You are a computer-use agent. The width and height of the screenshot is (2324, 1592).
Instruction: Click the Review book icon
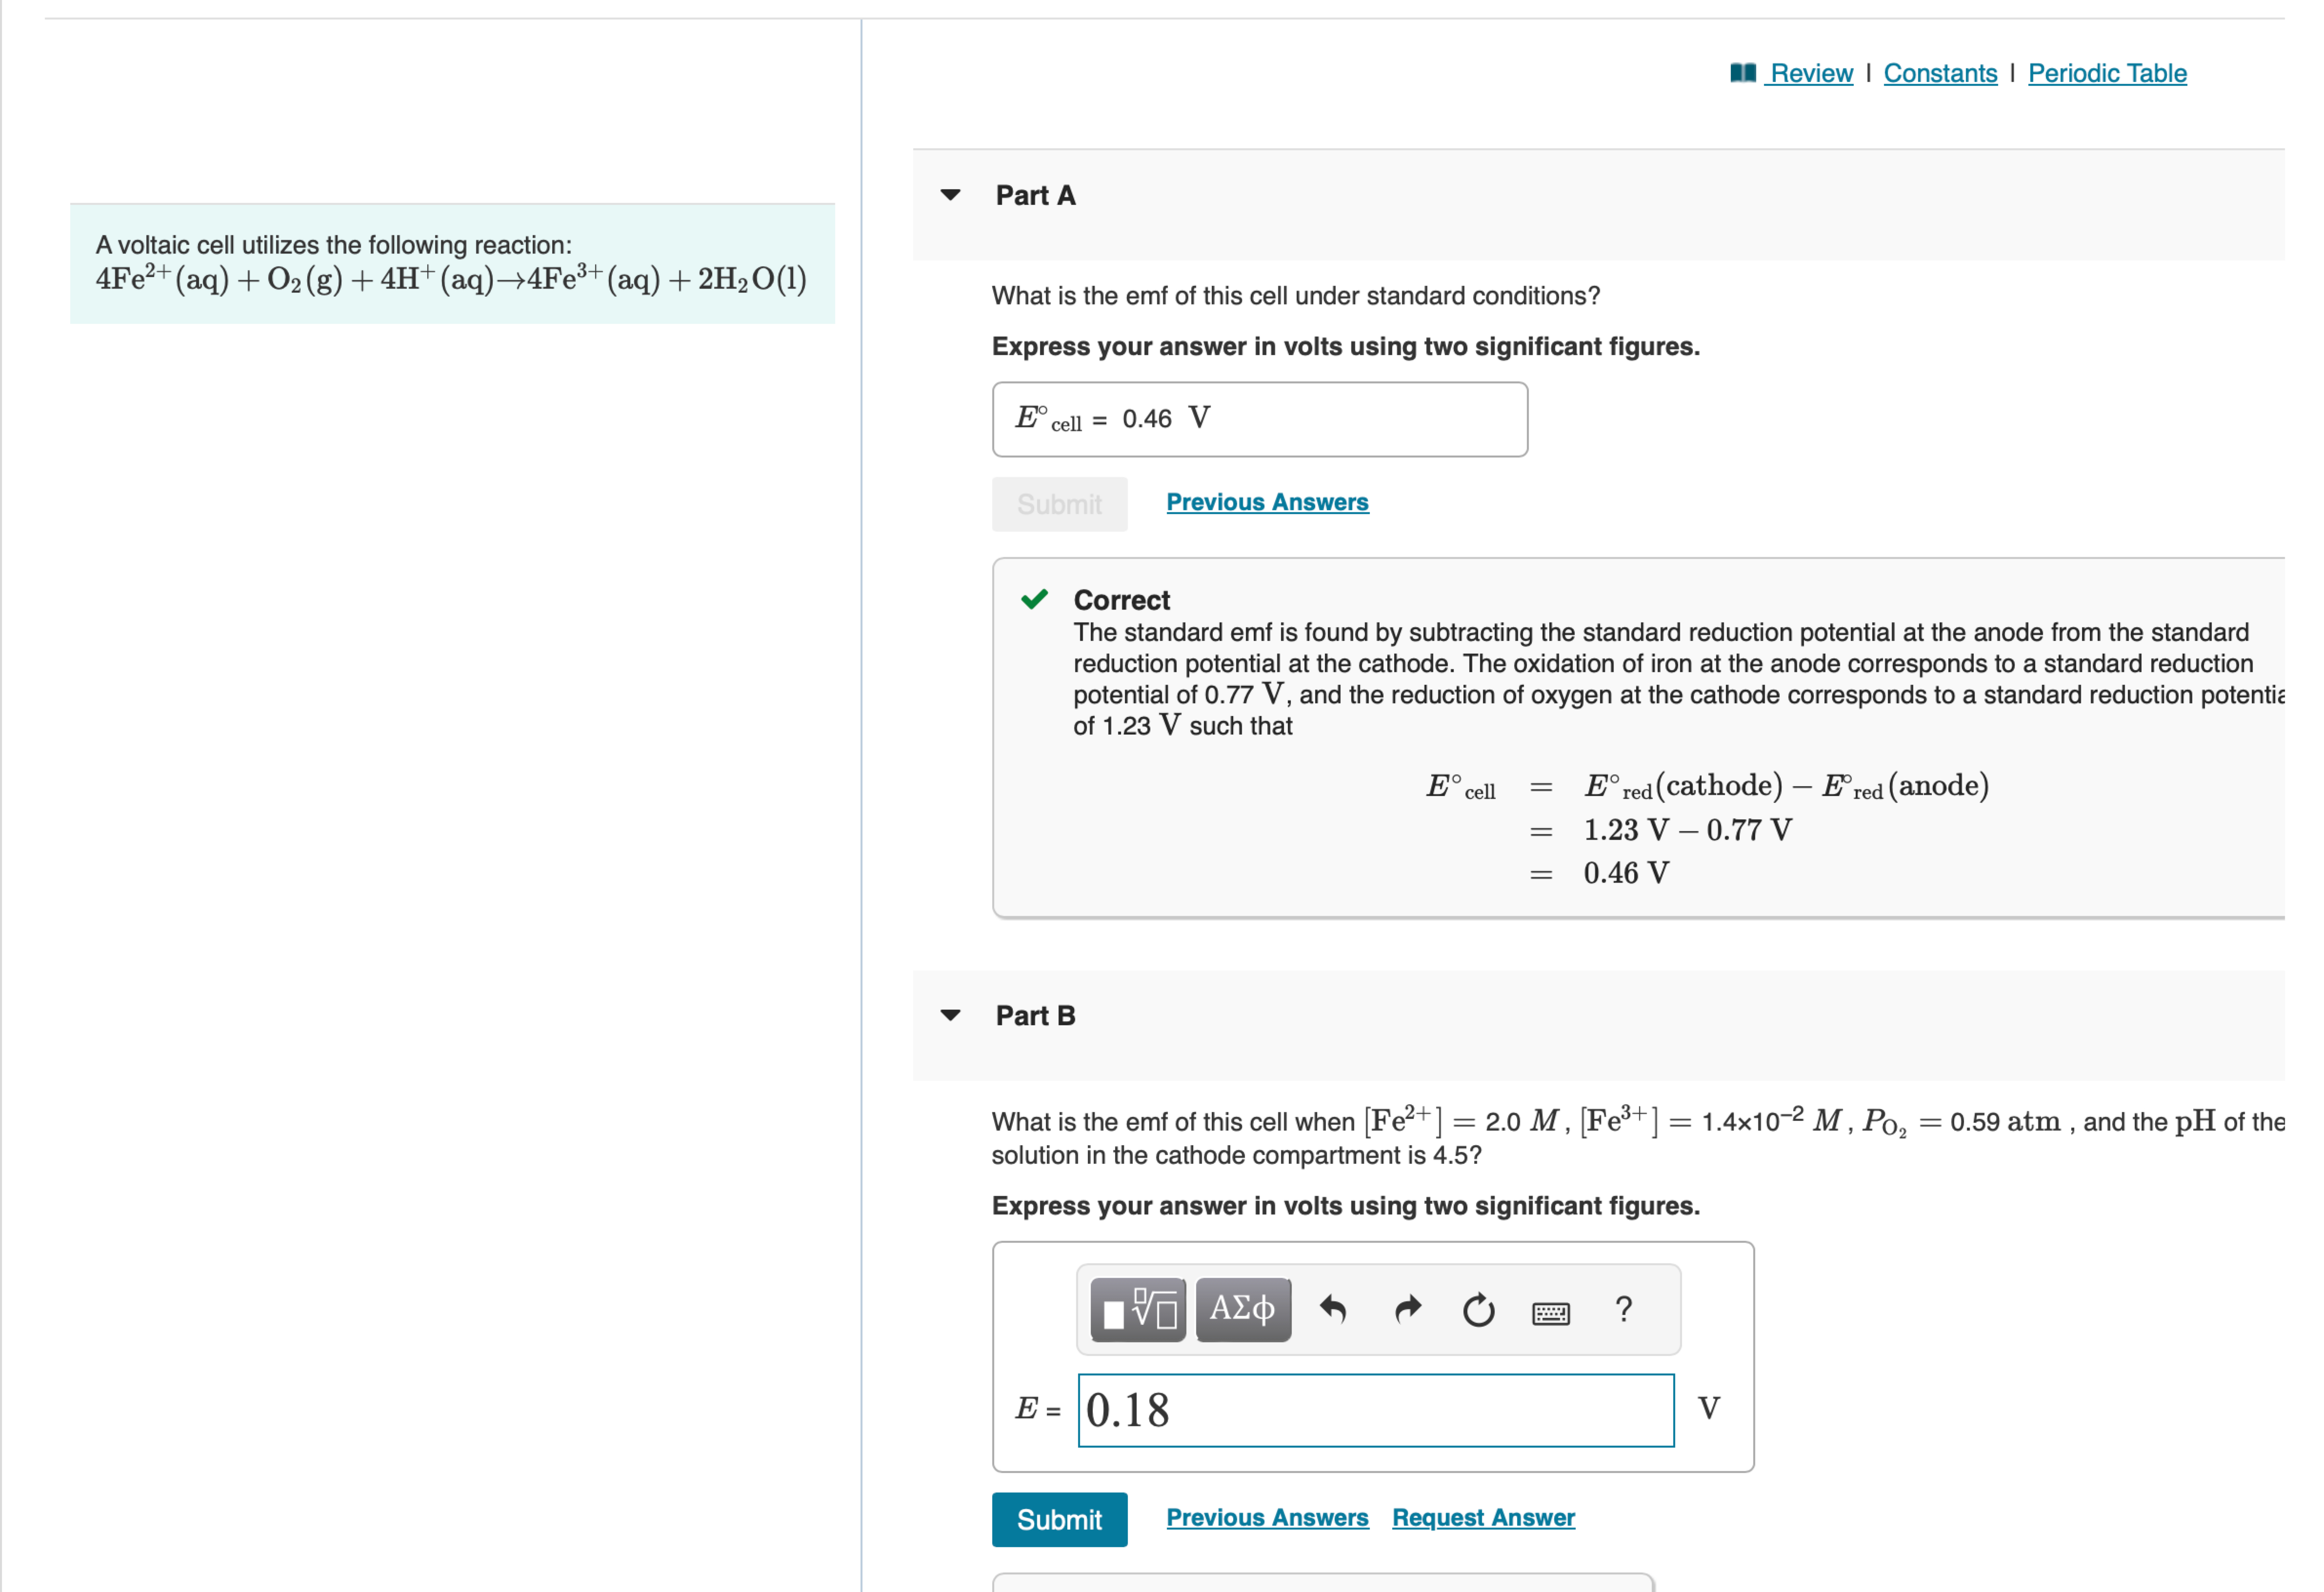click(x=1743, y=73)
